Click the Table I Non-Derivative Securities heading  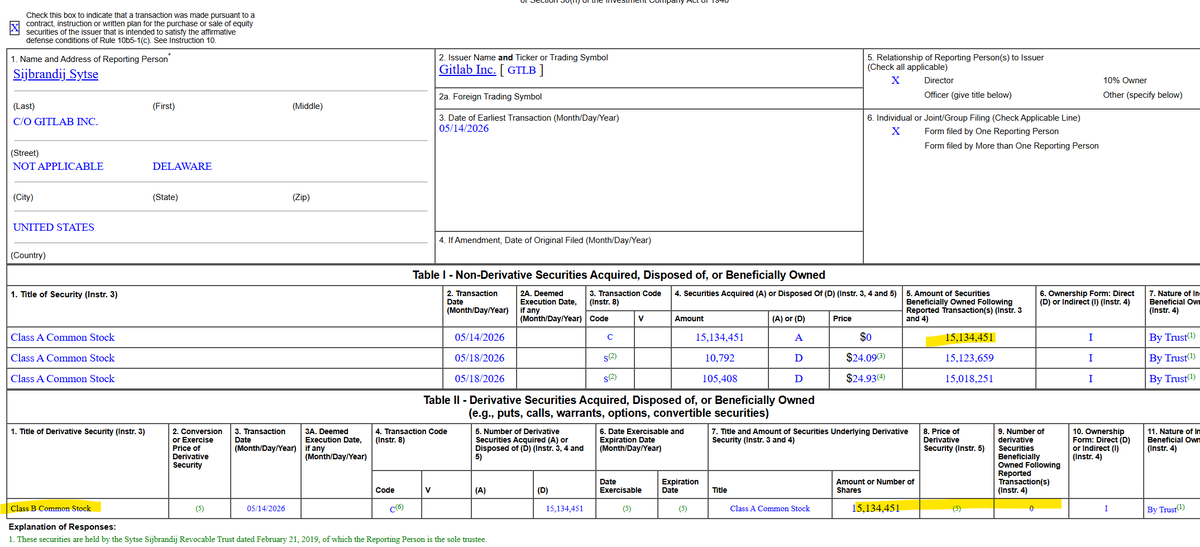click(x=619, y=275)
